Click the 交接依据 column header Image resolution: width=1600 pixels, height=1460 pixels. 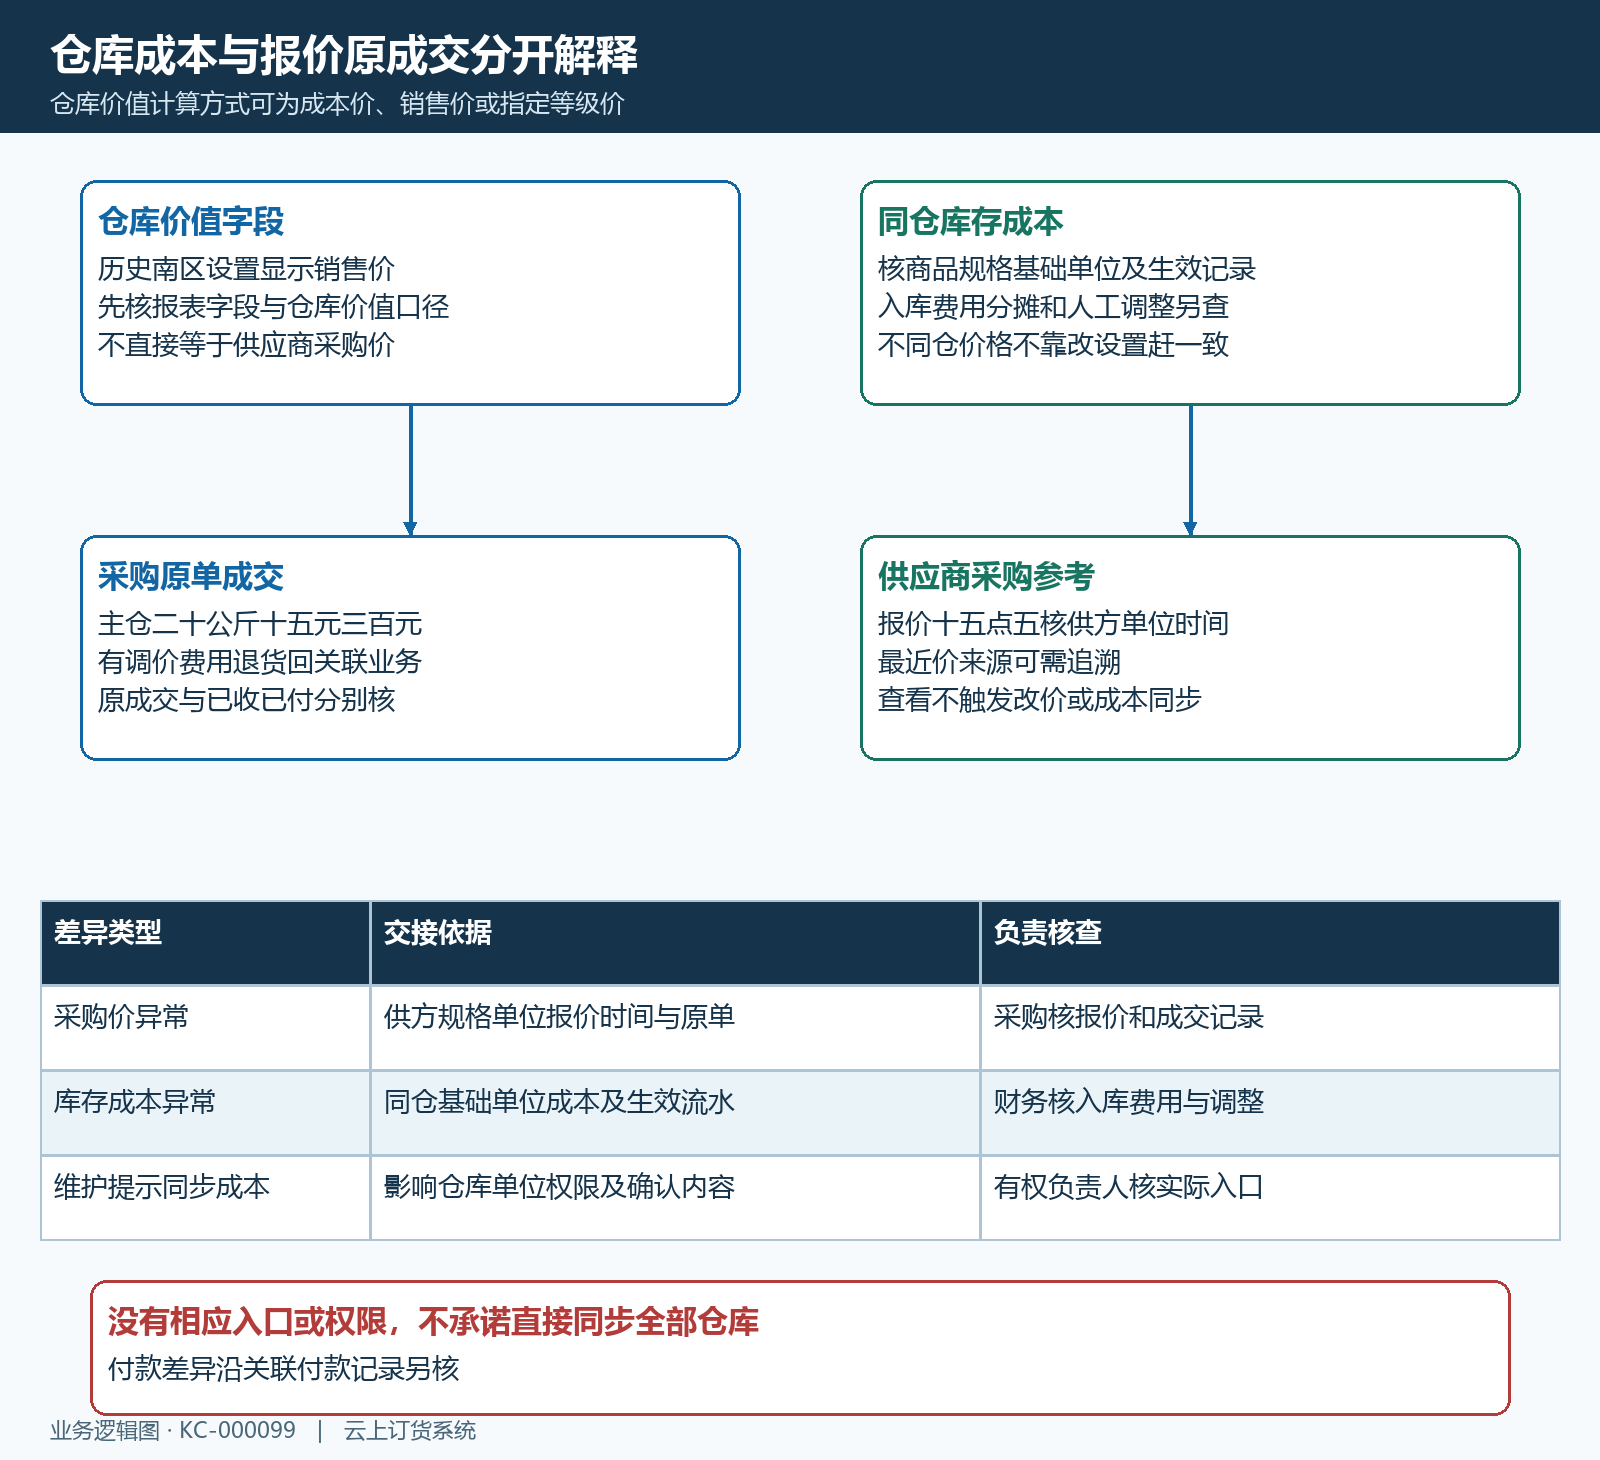(675, 943)
